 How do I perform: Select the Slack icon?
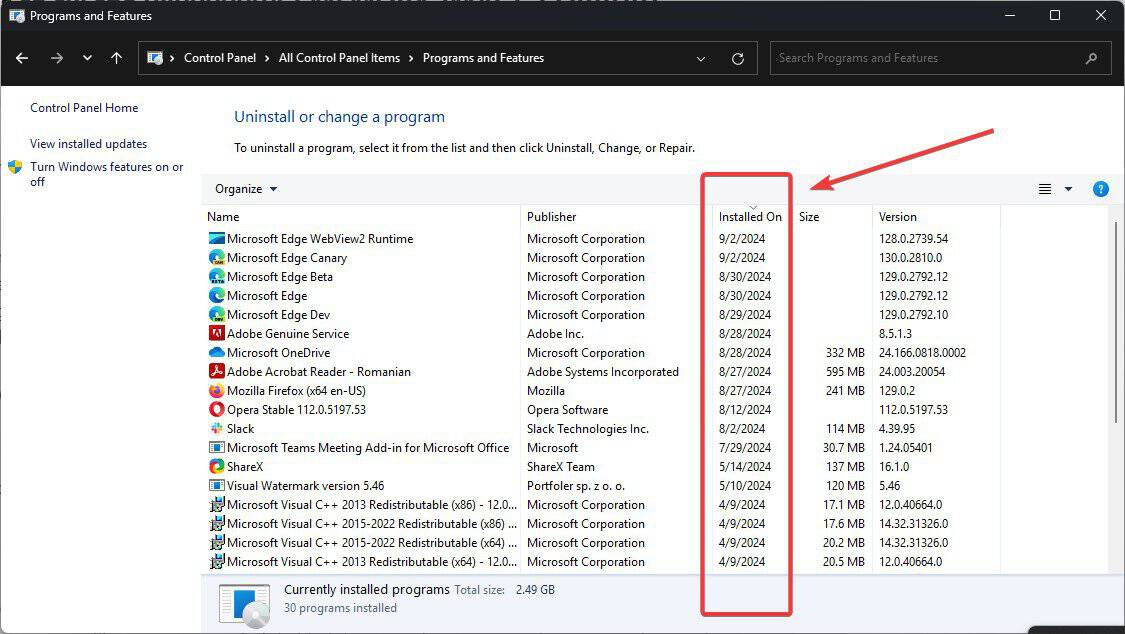pyautogui.click(x=216, y=428)
